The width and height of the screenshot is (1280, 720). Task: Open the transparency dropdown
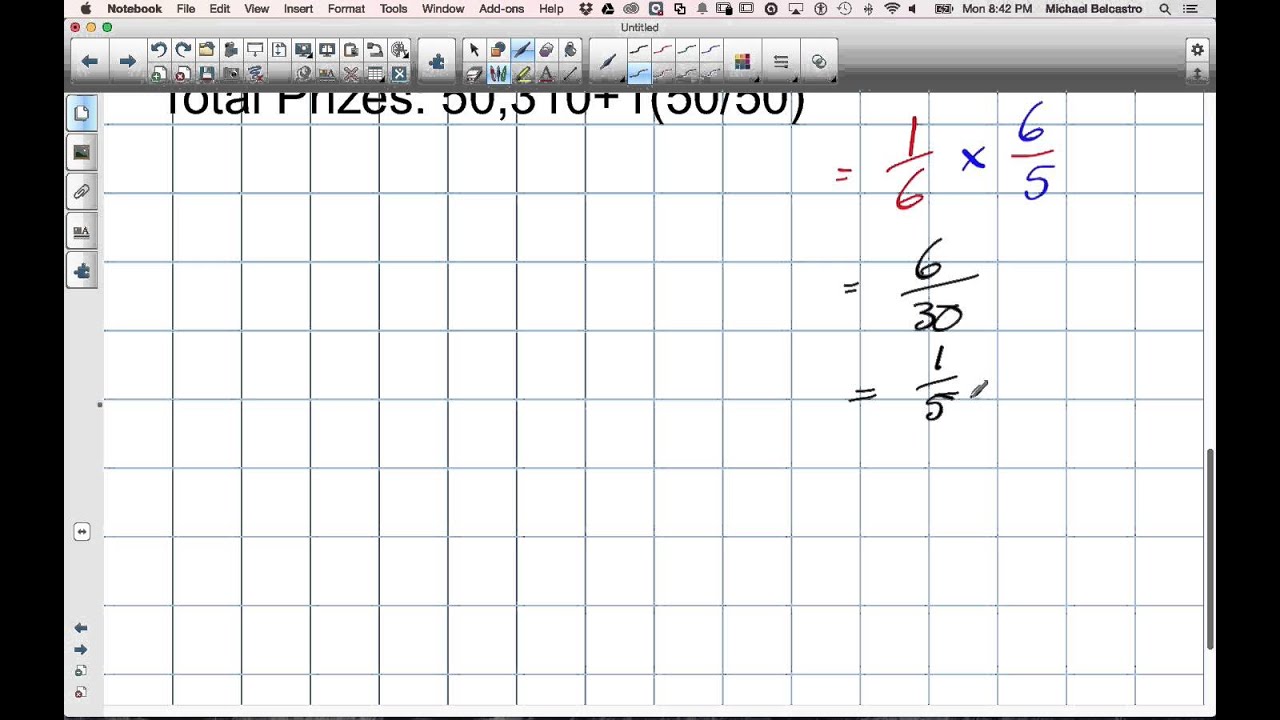(x=819, y=62)
